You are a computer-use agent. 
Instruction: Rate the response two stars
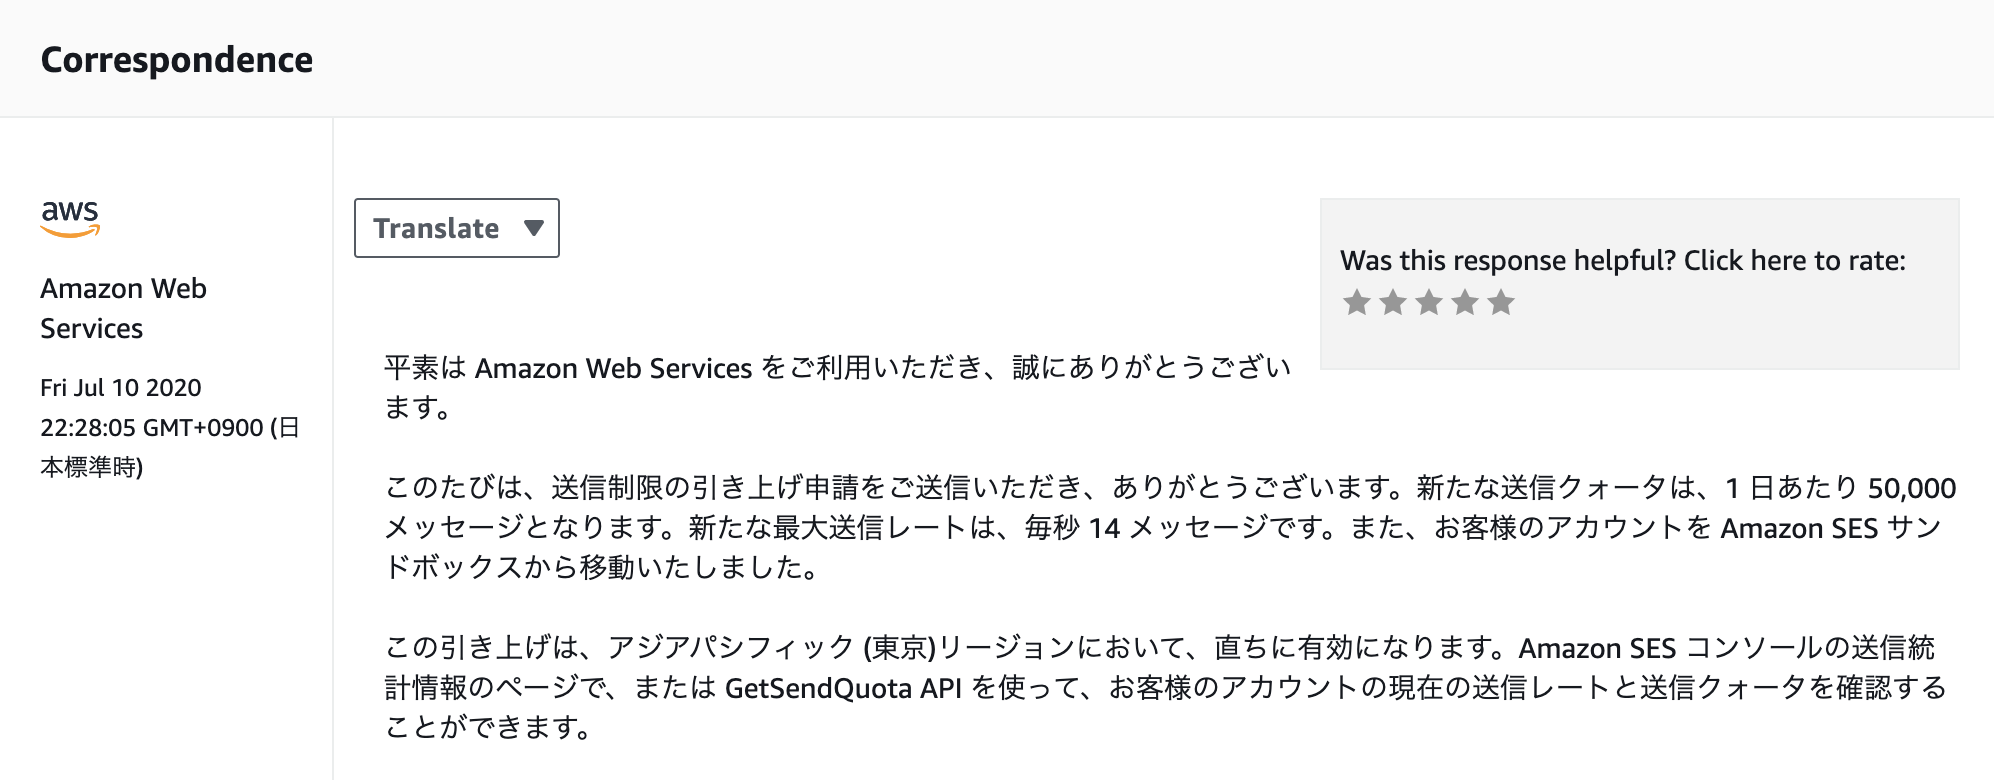pos(1393,302)
